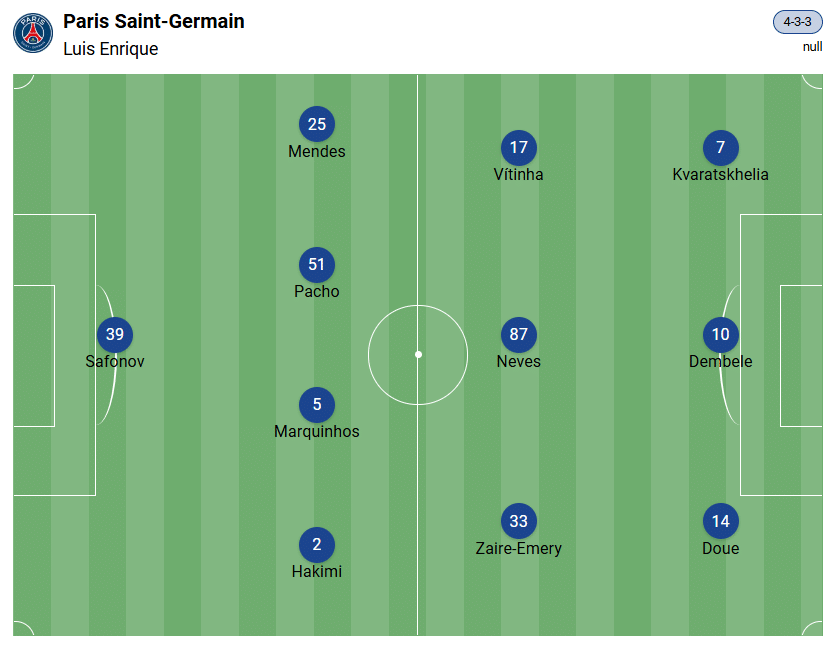Click the Zaire-Emery name label
The width and height of the screenshot is (832, 646).
519,548
